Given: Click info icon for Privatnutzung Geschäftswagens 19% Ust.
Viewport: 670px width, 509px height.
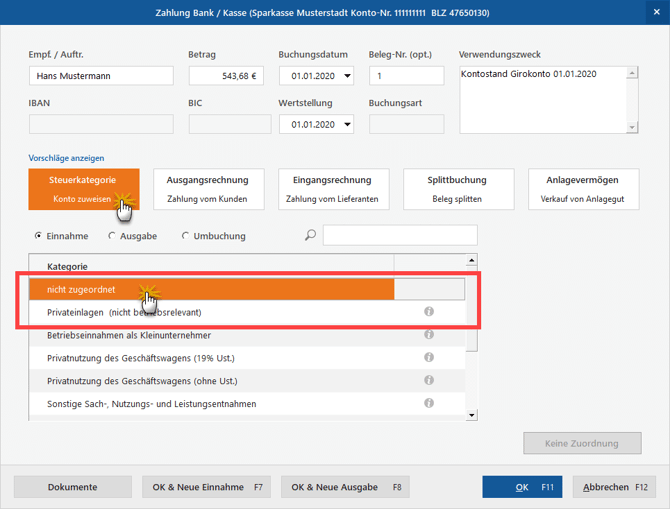Looking at the screenshot, I should point(429,357).
